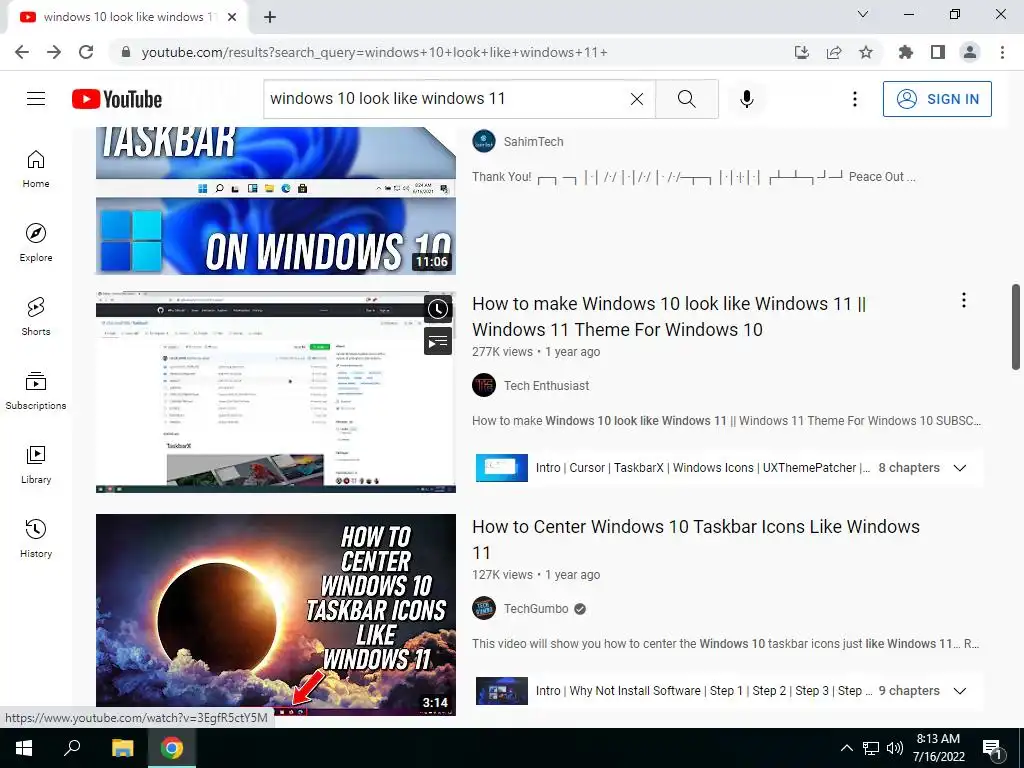Click Watch later clock icon on thumbnail
The image size is (1024, 768).
[x=438, y=310]
